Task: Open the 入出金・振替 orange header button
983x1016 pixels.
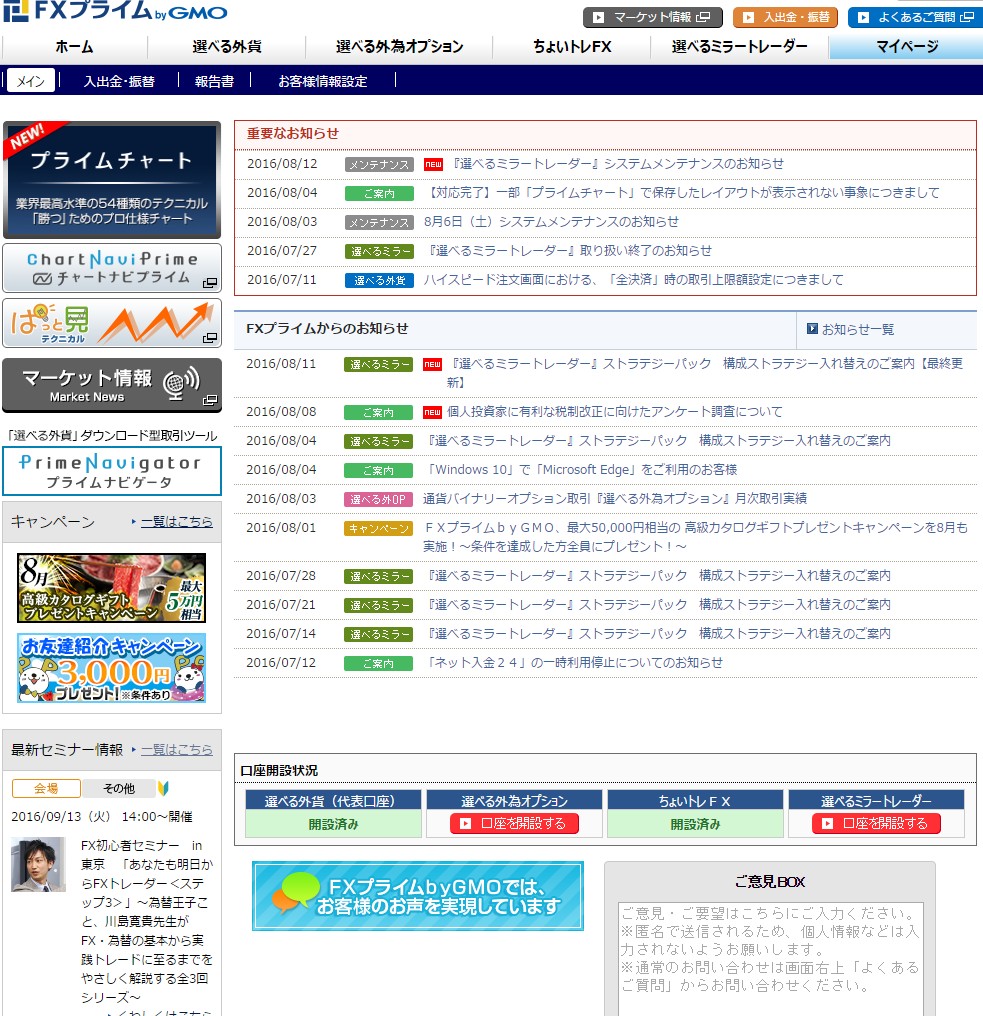Action: (x=785, y=17)
